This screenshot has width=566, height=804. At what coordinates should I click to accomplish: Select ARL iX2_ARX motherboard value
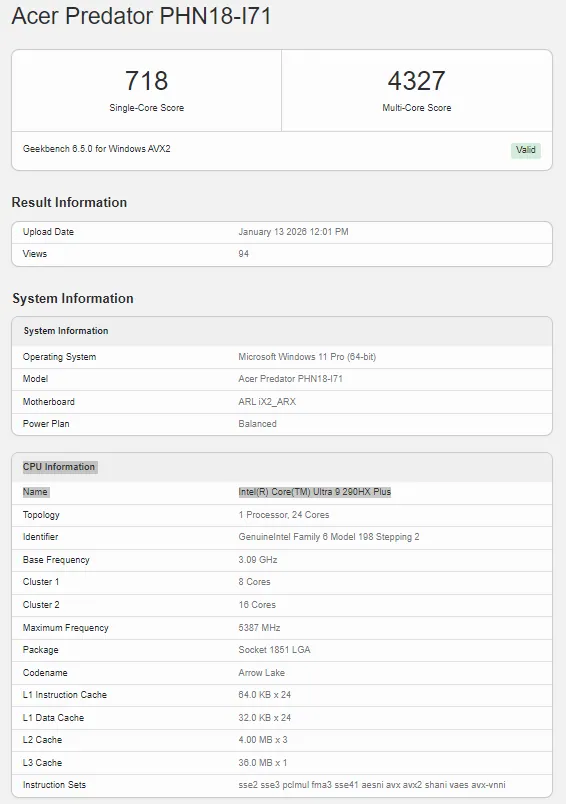[267, 401]
